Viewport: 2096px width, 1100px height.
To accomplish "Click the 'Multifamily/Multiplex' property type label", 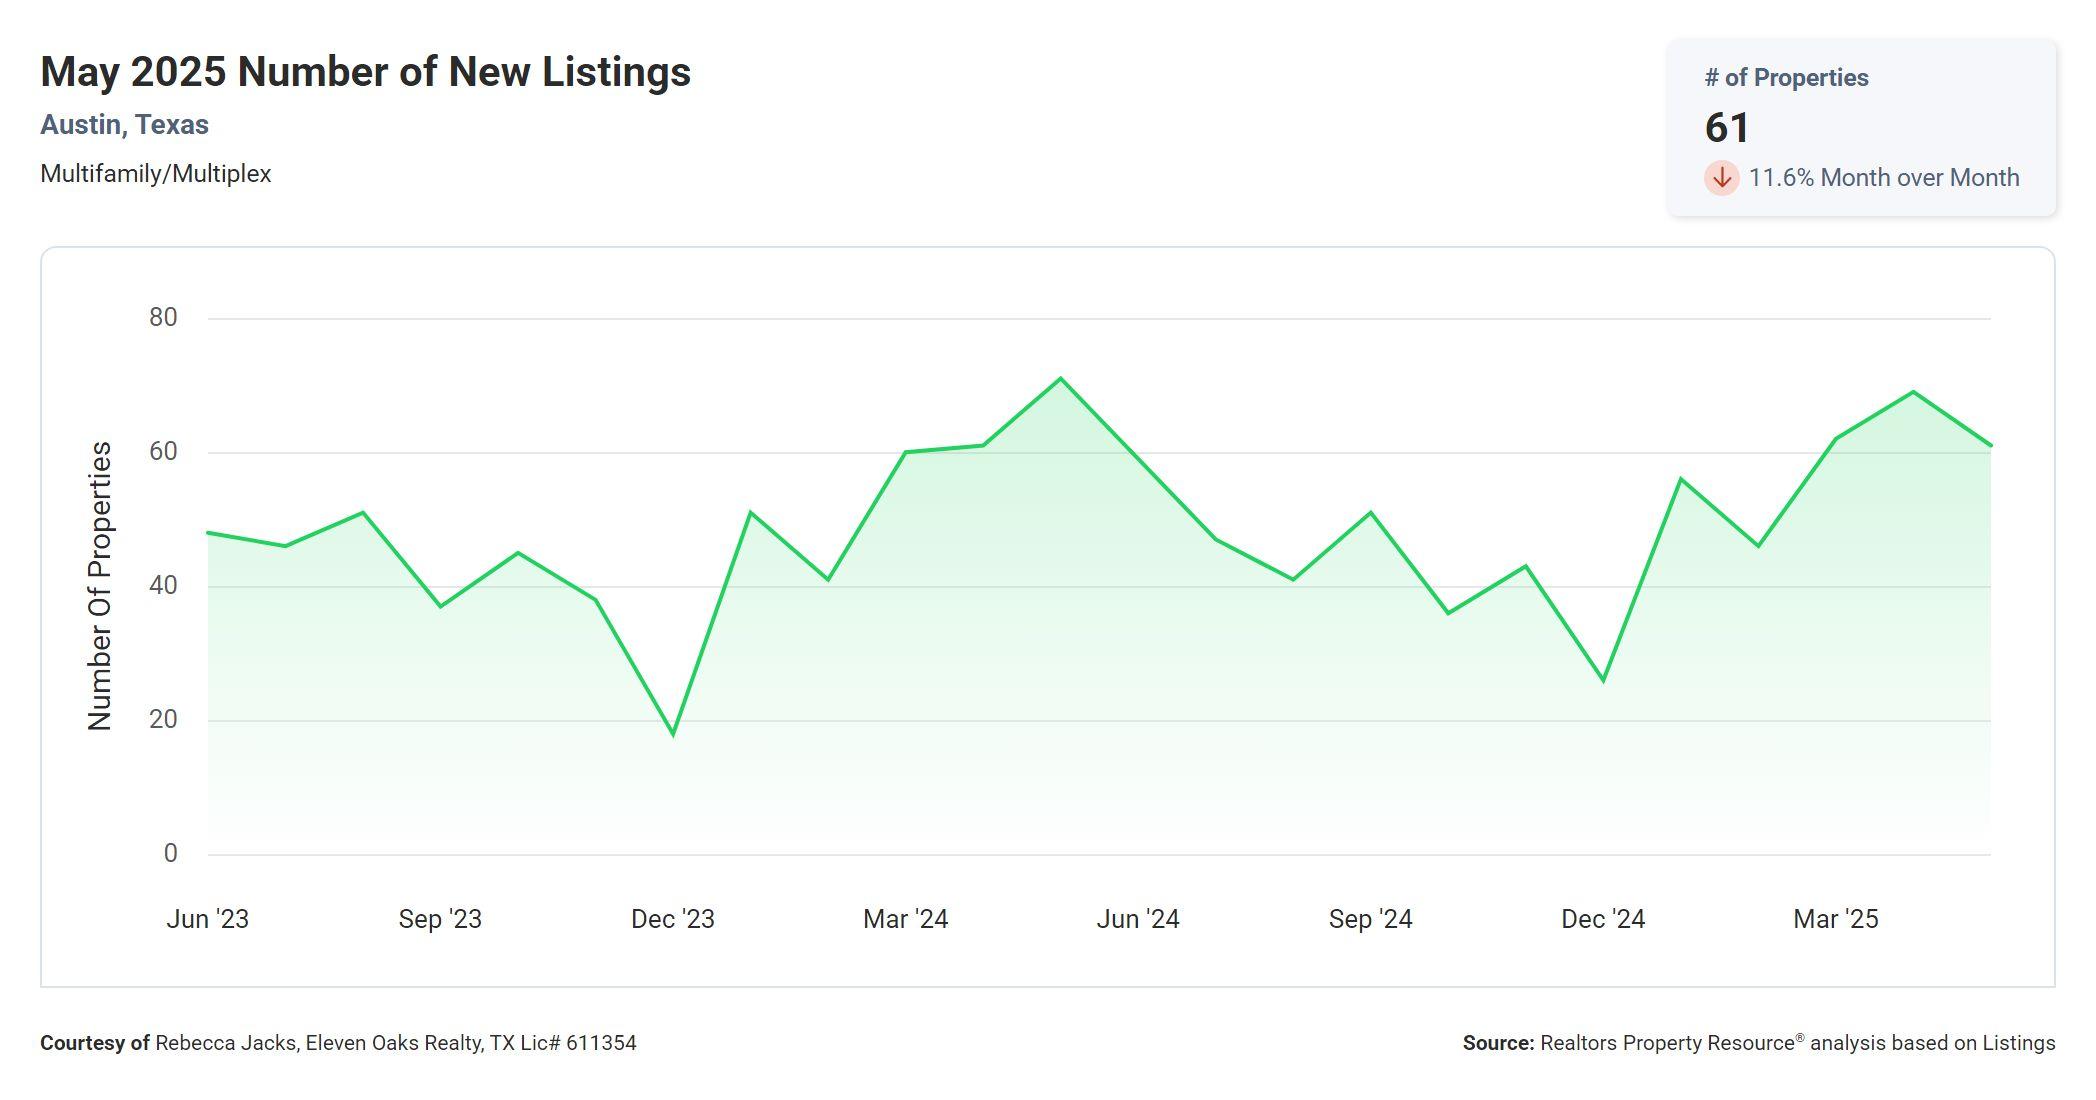I will (x=156, y=174).
